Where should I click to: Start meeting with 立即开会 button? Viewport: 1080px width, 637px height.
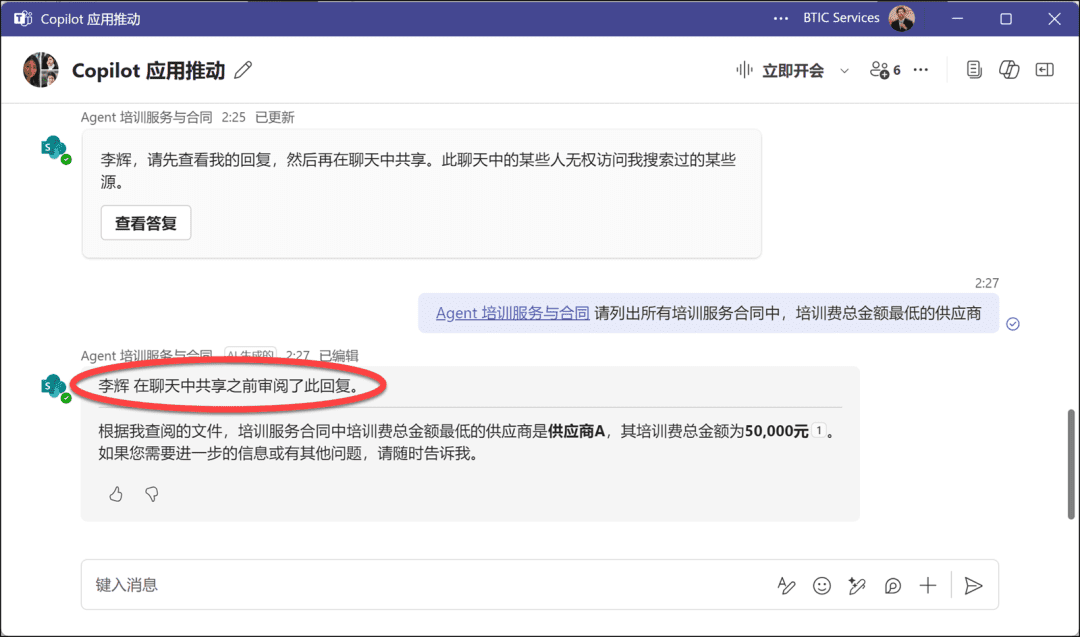click(x=780, y=70)
